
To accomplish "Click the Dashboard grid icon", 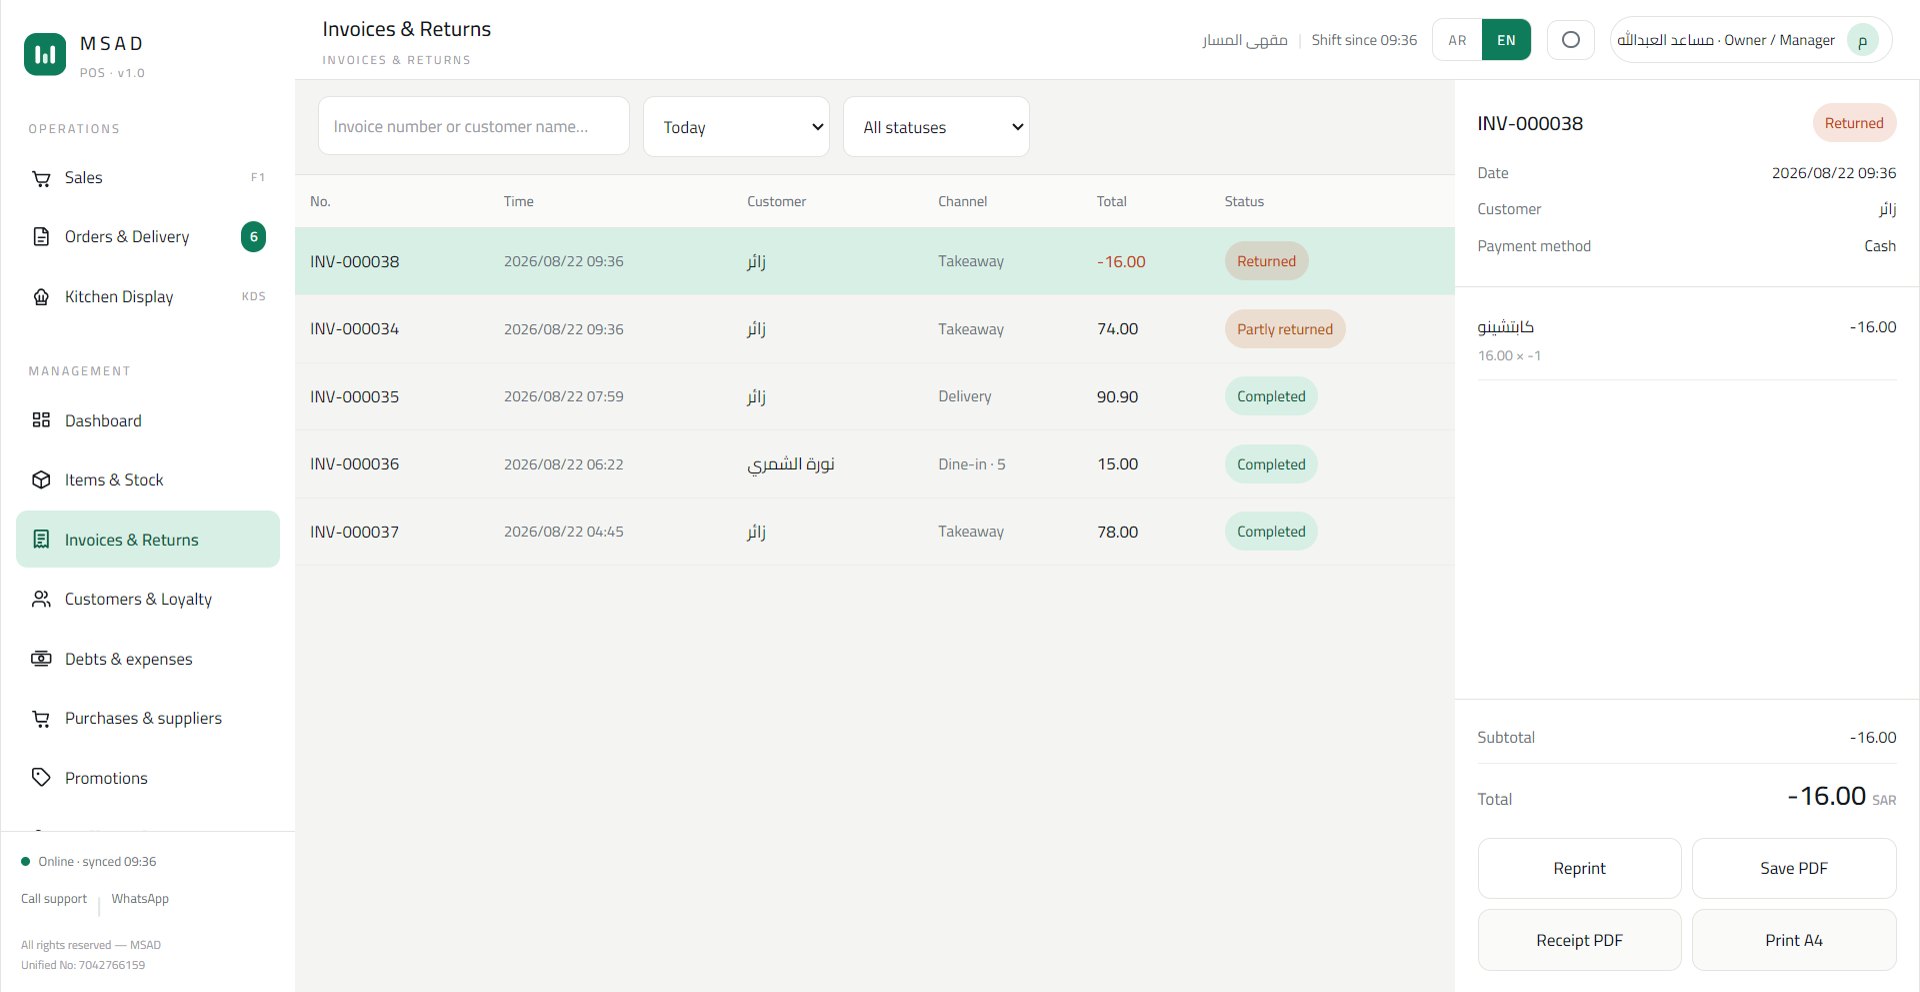I will (x=41, y=420).
